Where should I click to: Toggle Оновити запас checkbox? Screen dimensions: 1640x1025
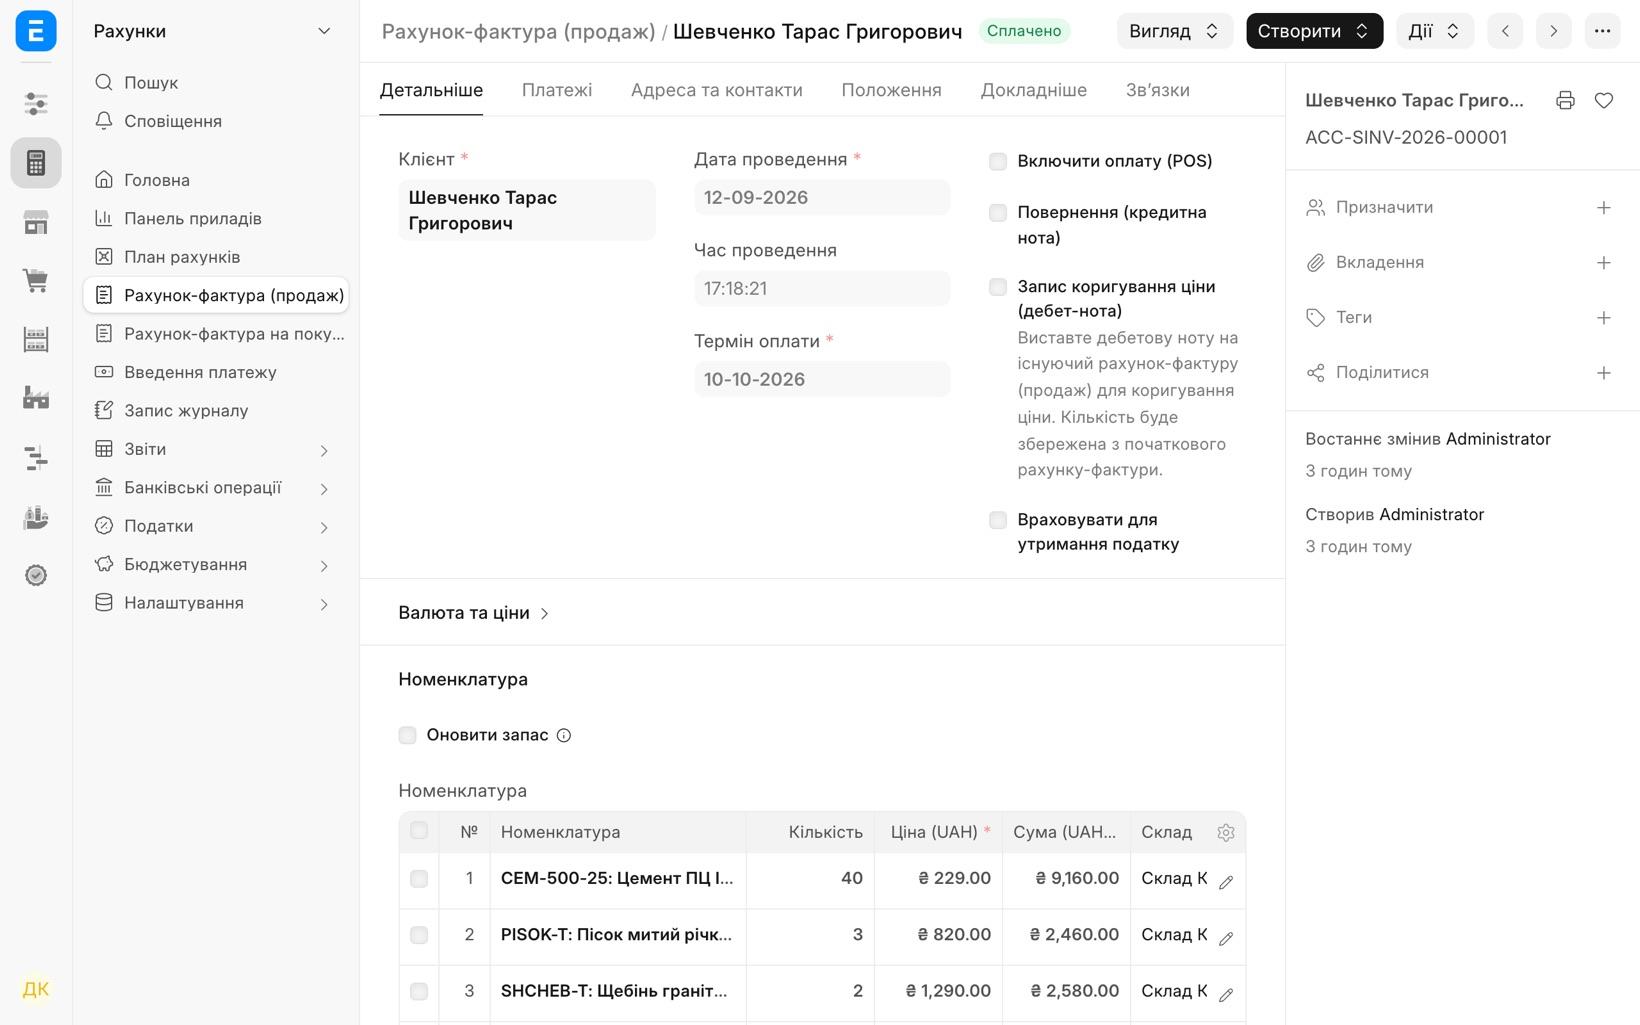pyautogui.click(x=407, y=735)
